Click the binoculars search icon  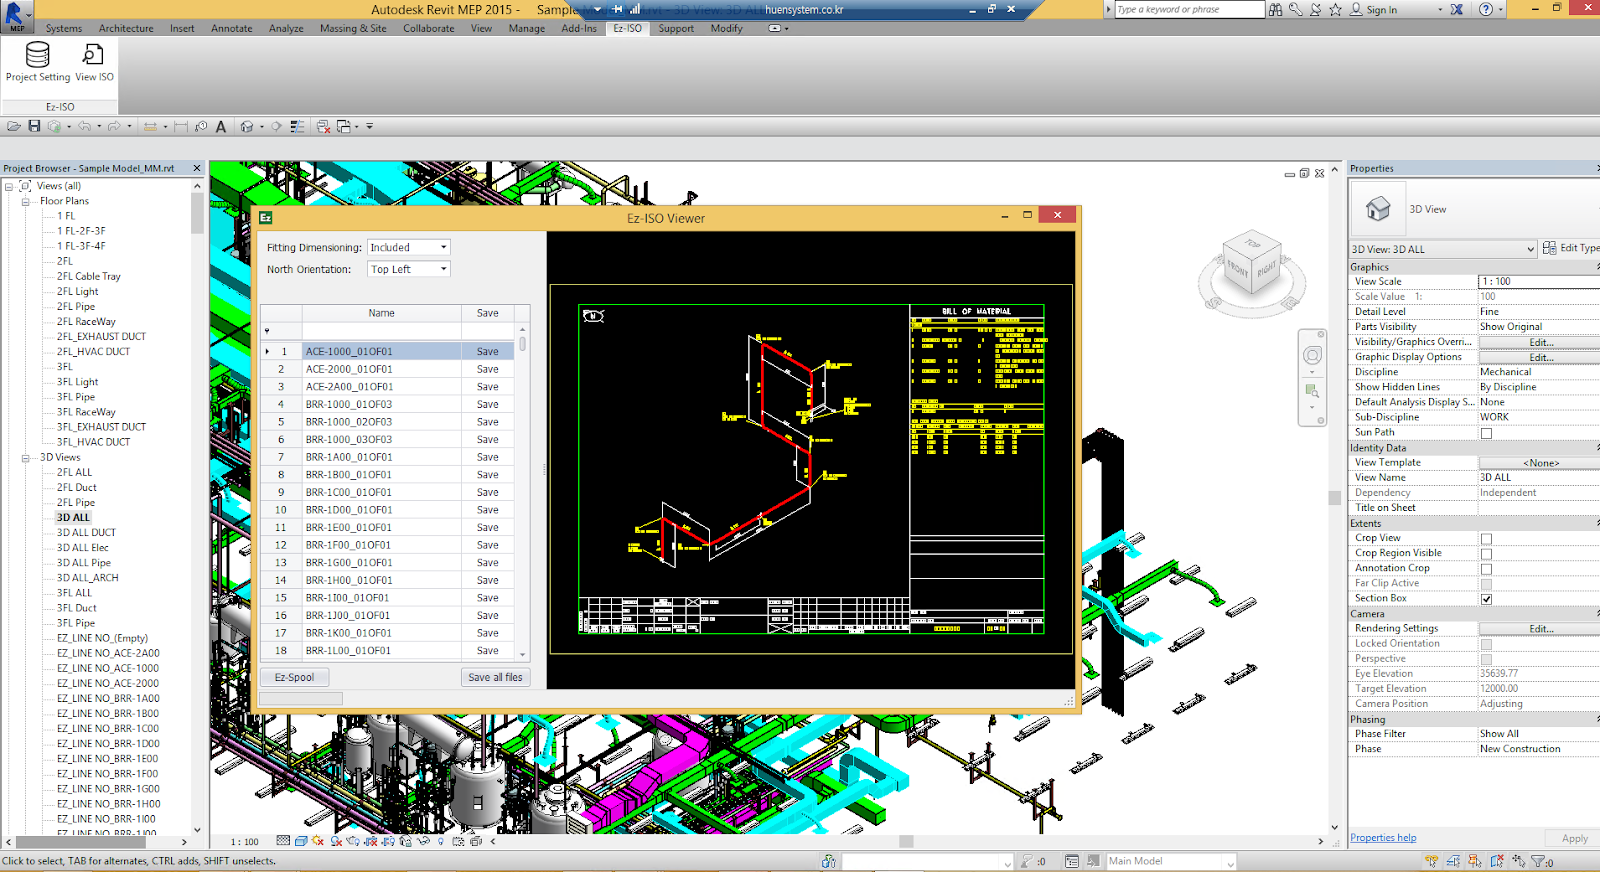[x=1275, y=9]
